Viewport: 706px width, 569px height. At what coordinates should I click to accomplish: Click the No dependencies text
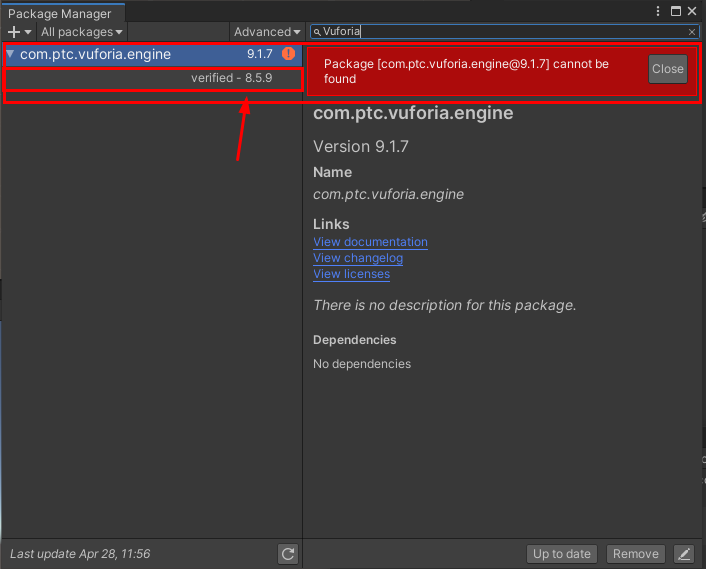point(362,364)
